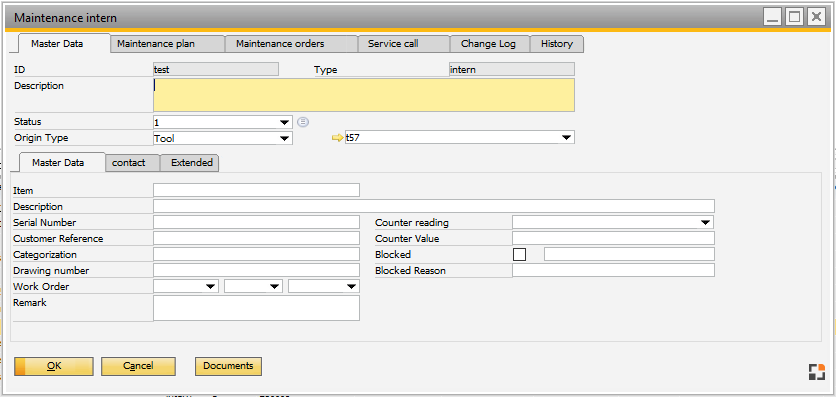Open the History tab
Screen dimensions: 836x397
557,44
